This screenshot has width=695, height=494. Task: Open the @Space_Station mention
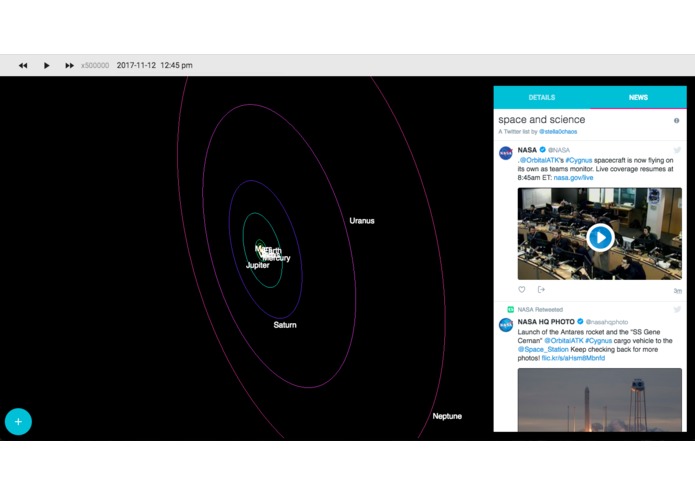click(x=543, y=350)
